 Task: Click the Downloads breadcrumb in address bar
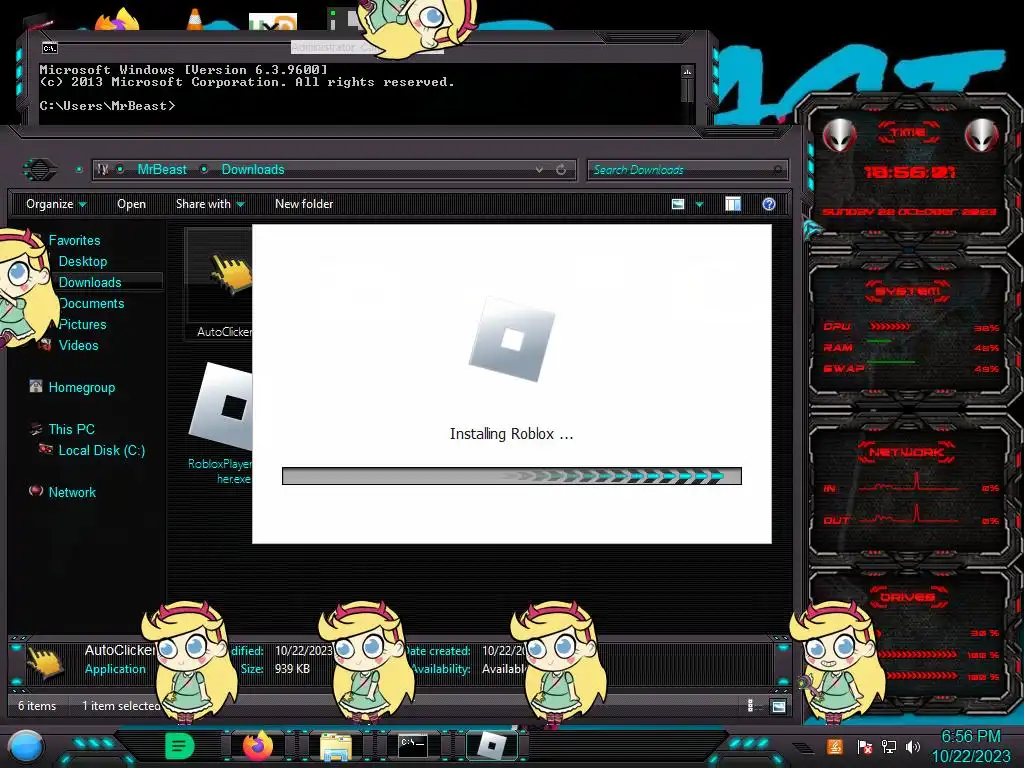(x=253, y=170)
